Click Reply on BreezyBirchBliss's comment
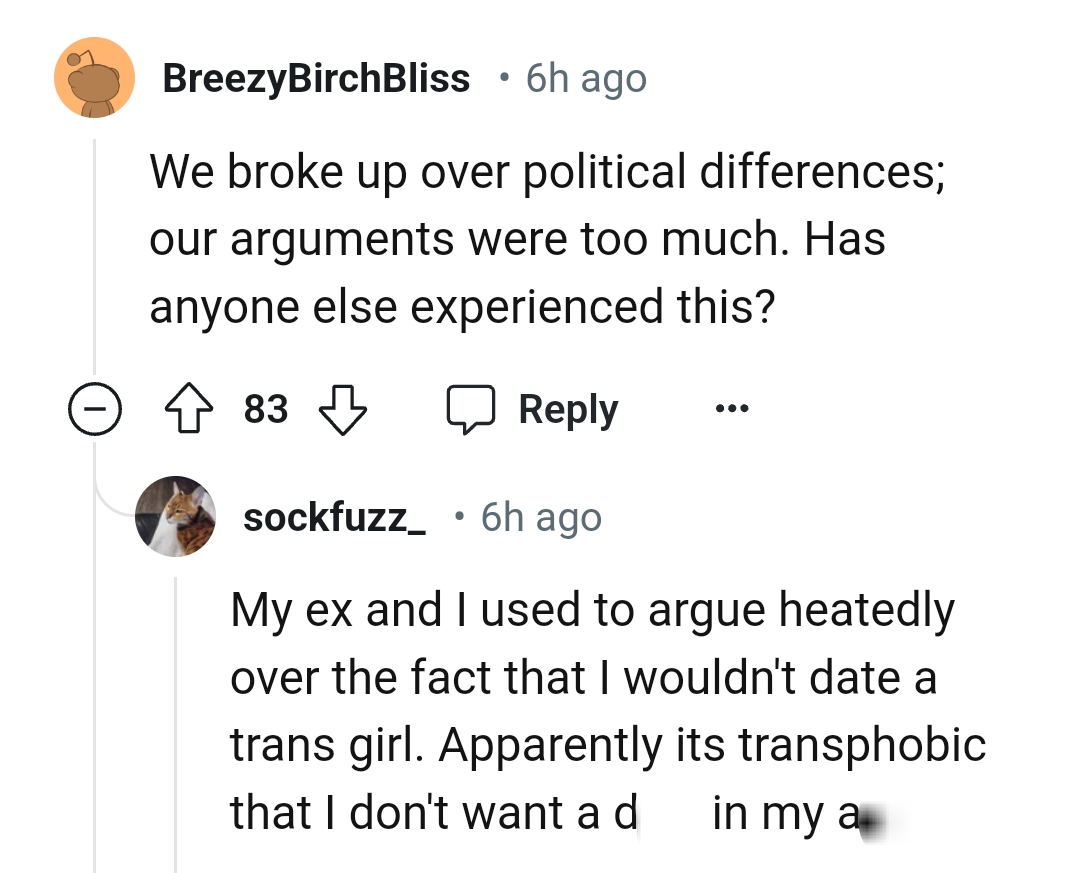Screen dimensions: 1080x873 [568, 408]
